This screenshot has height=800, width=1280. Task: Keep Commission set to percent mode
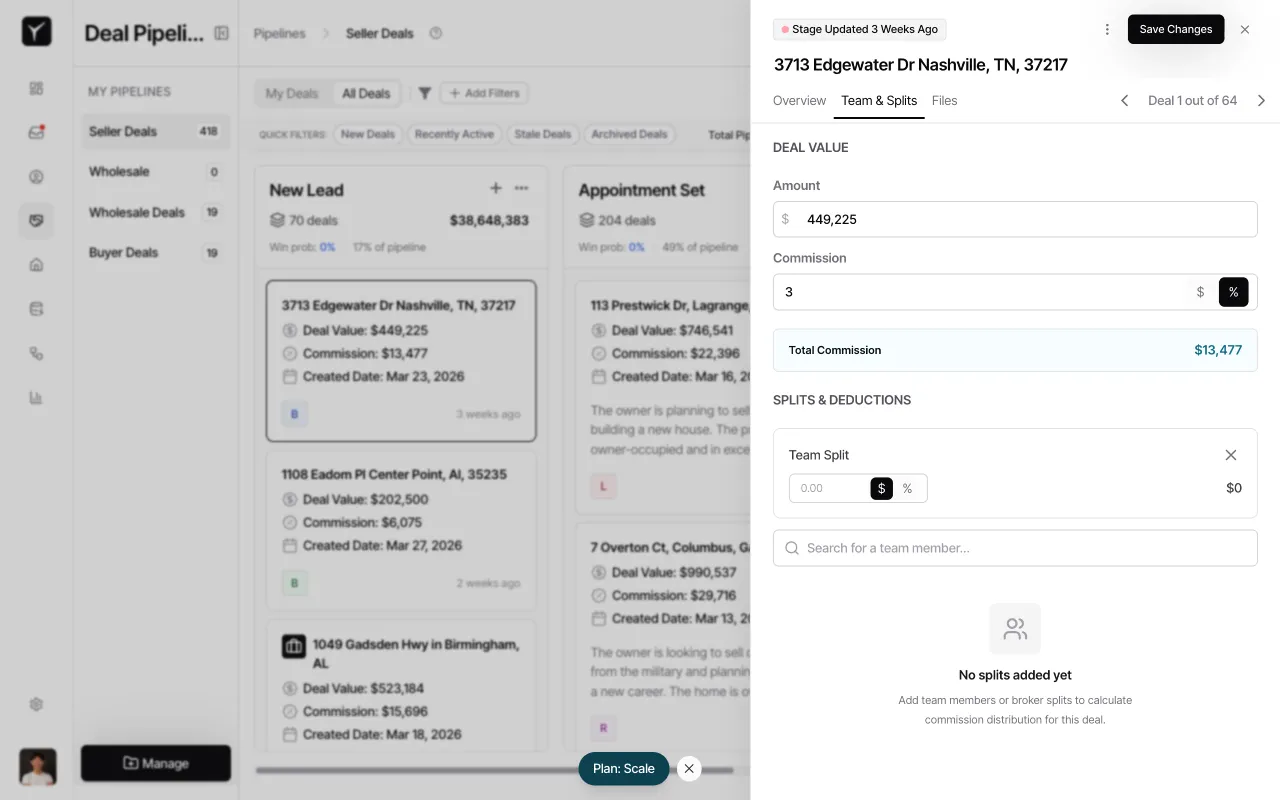point(1233,292)
